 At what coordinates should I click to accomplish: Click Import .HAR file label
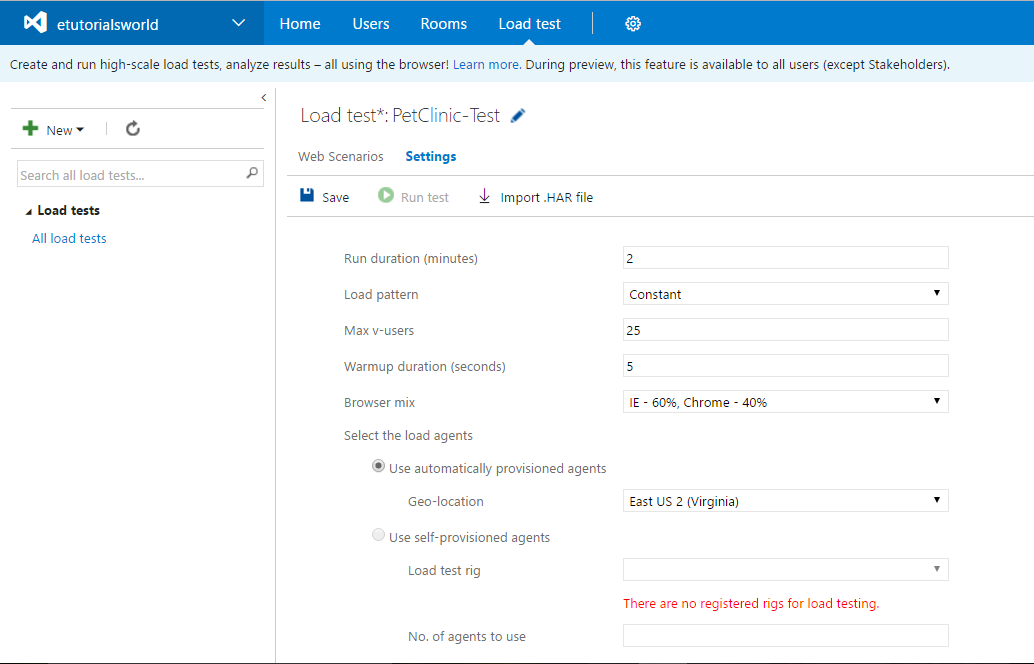tap(547, 197)
